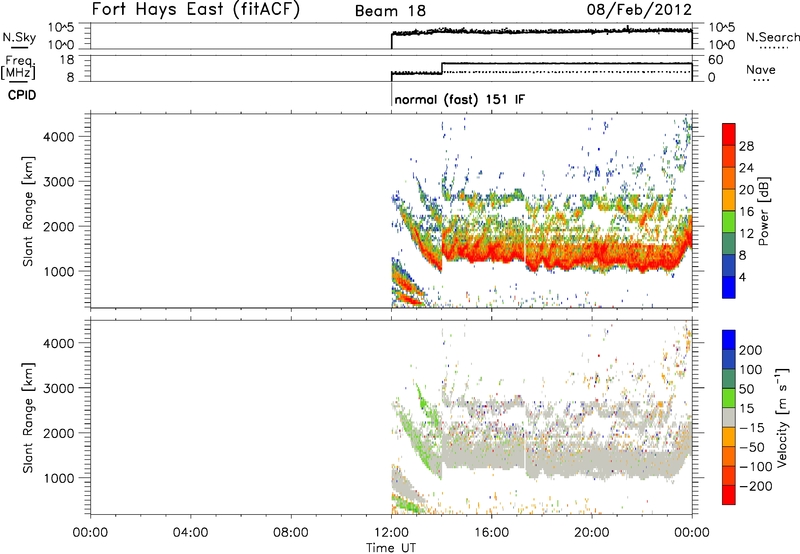Image resolution: width=800 pixels, height=554 pixels.
Task: Click the title 'Fort Hays East (fitACF)'
Action: (196, 10)
